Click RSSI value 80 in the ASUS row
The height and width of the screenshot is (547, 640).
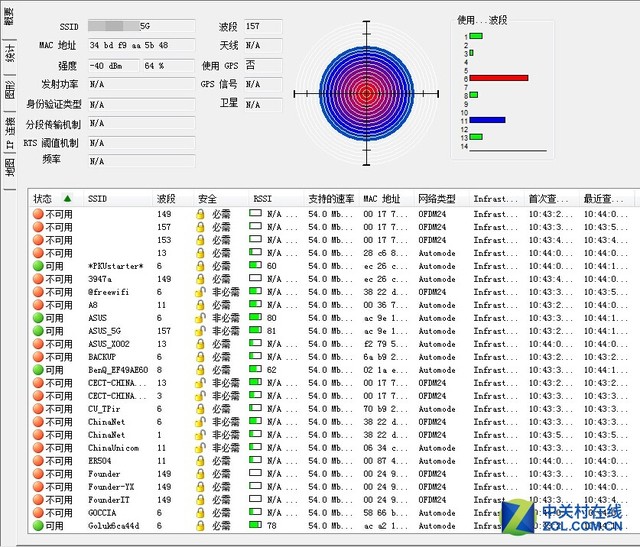[x=271, y=318]
